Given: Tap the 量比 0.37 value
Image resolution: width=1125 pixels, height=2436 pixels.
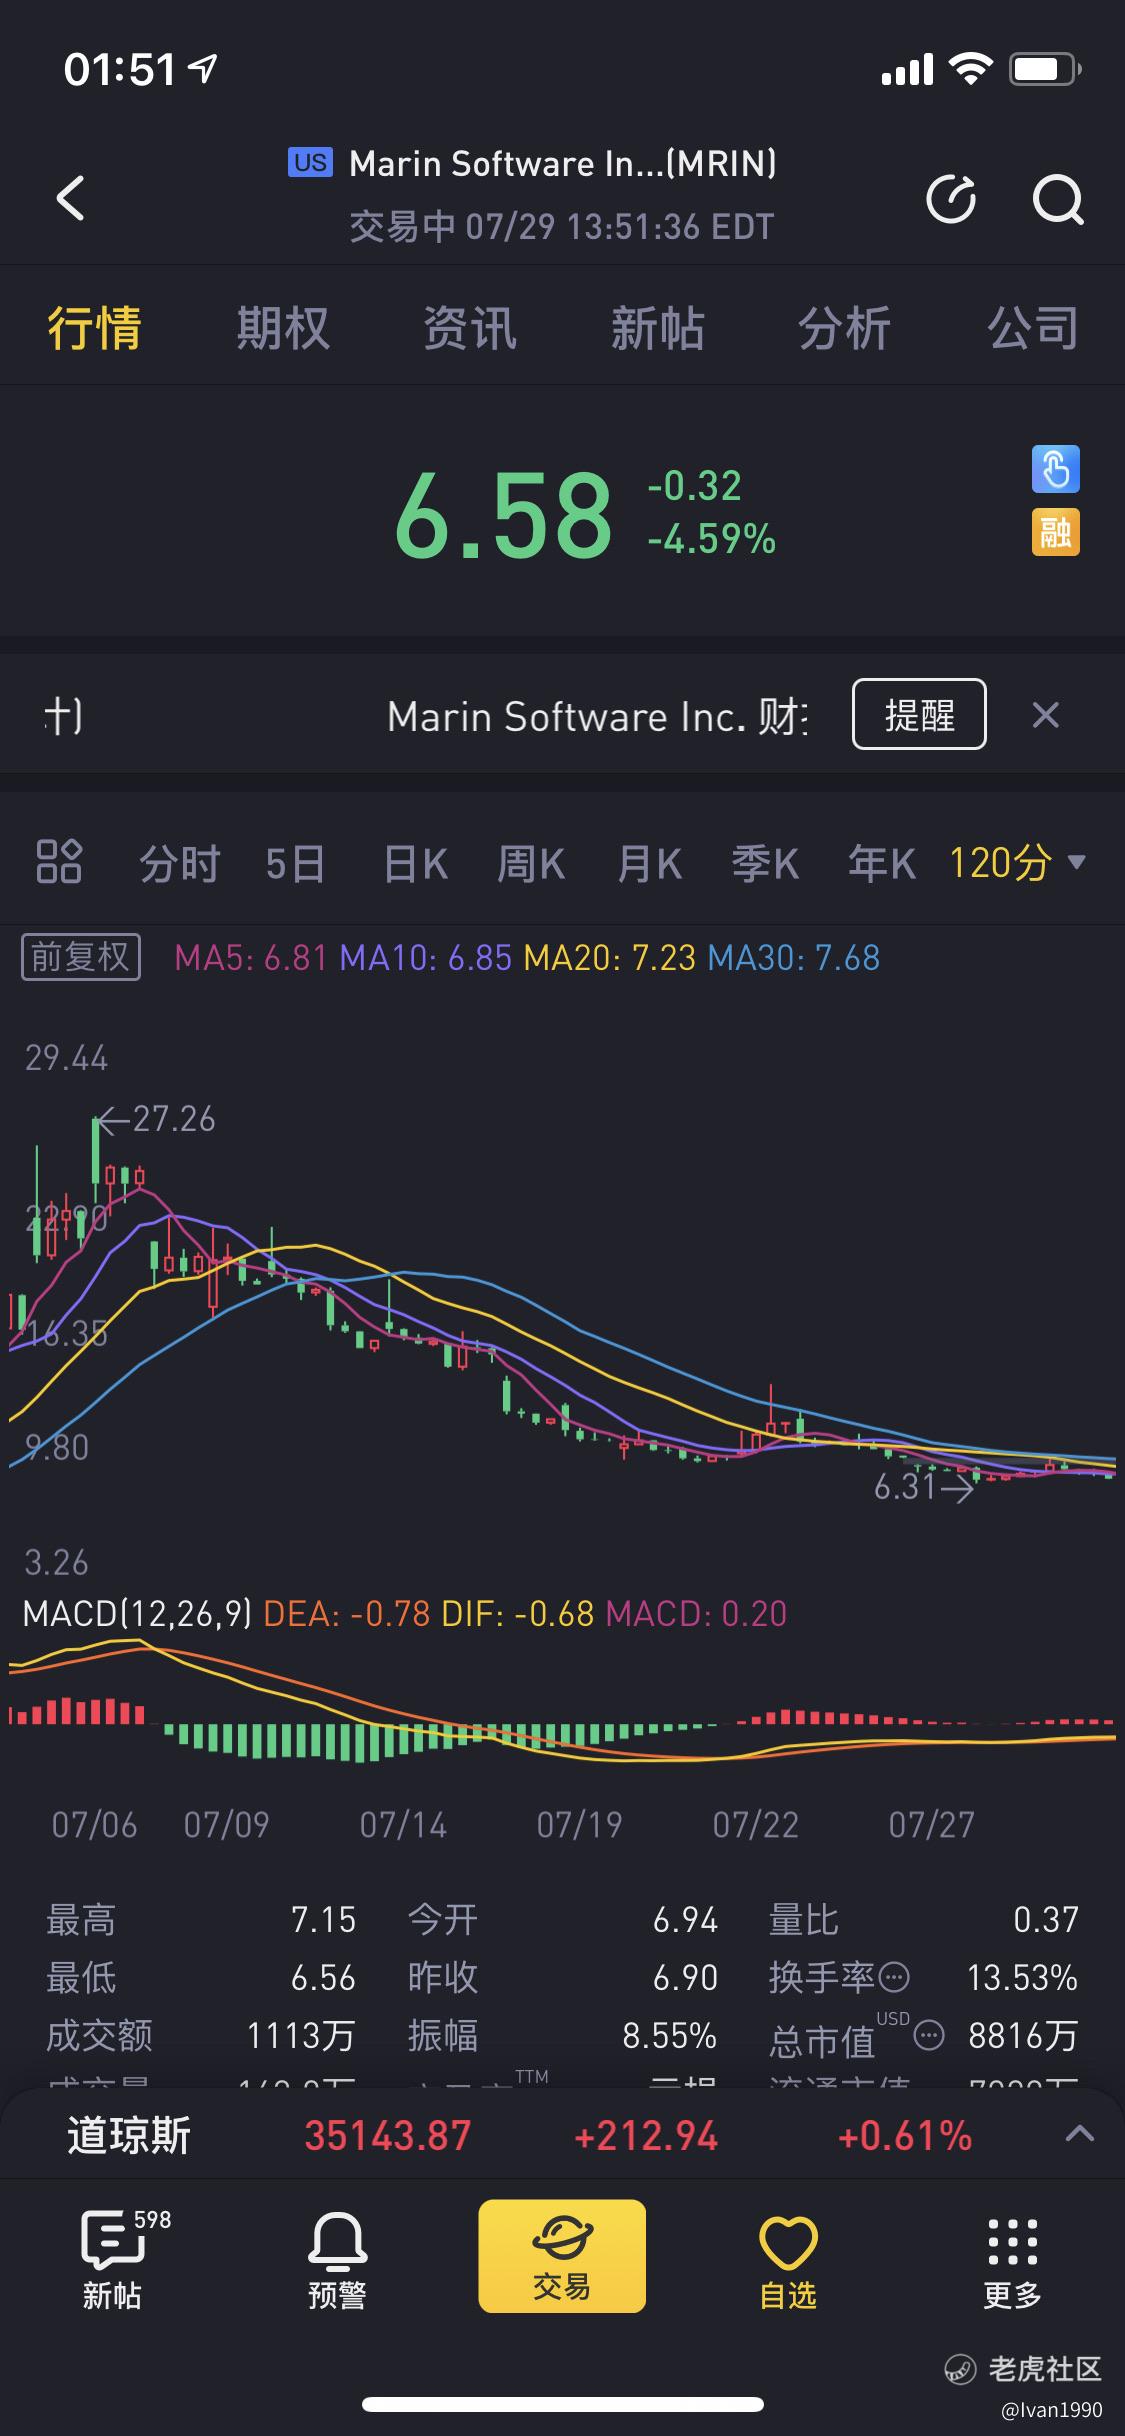Looking at the screenshot, I should click(1045, 1919).
